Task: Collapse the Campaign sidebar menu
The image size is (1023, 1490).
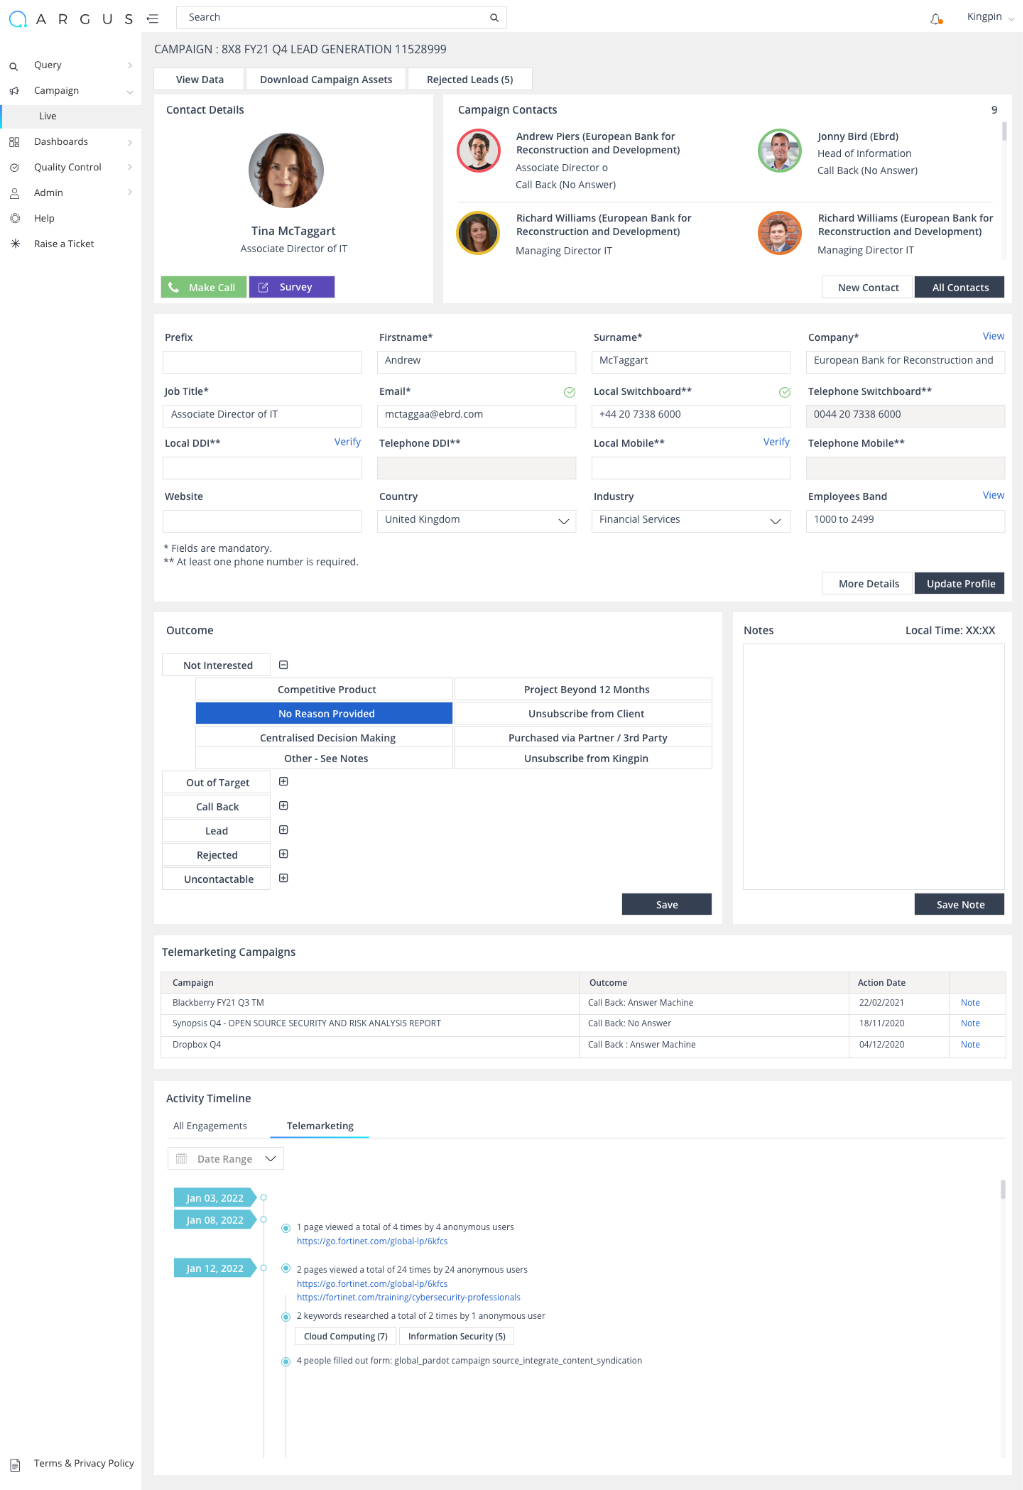Action: coord(130,91)
